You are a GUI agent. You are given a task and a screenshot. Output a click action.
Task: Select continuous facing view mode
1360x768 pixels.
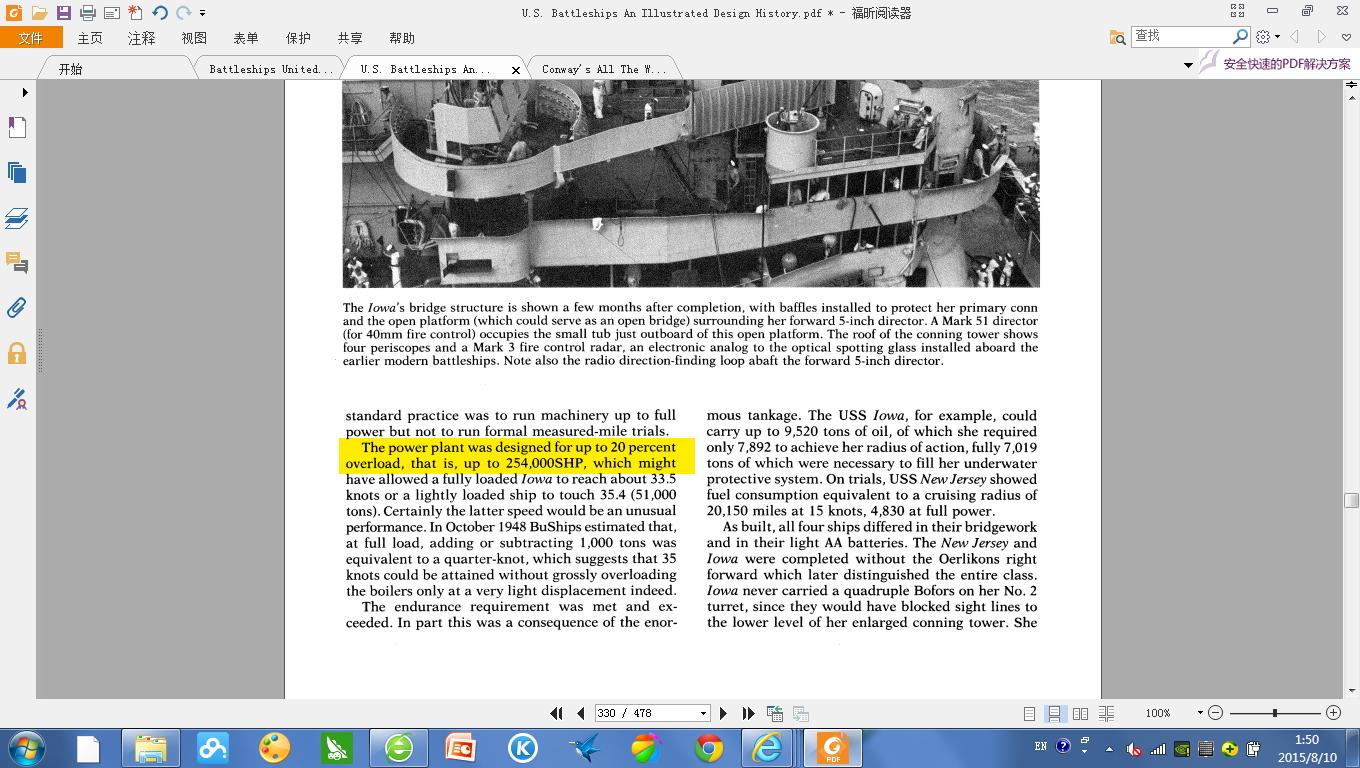(x=1106, y=713)
